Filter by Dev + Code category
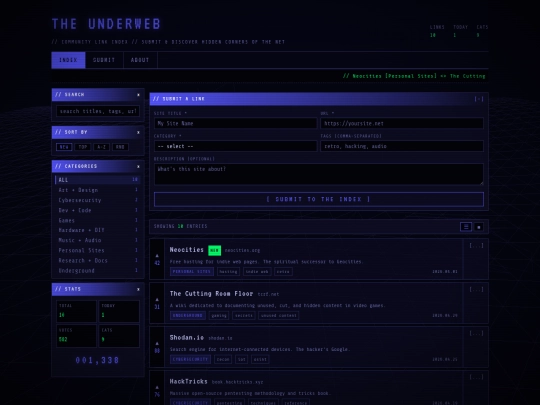Image resolution: width=540 pixels, height=405 pixels. [x=98, y=210]
